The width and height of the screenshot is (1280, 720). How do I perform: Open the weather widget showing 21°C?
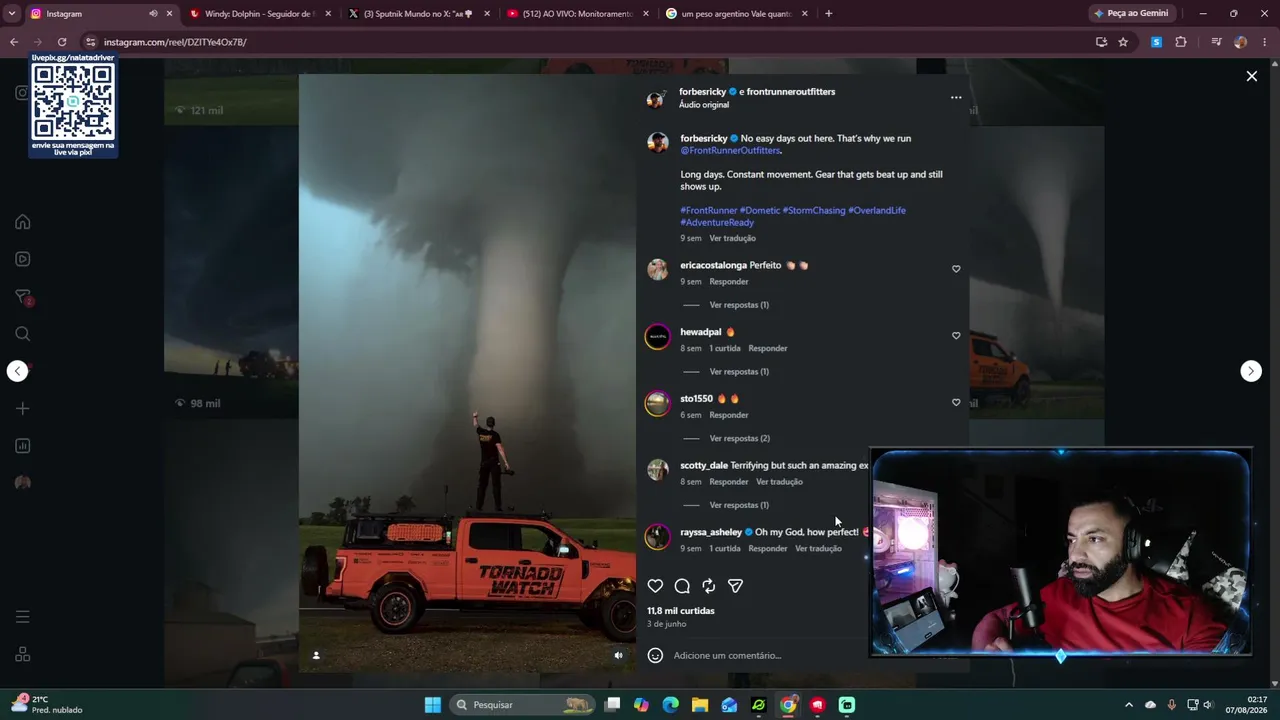pyautogui.click(x=48, y=705)
